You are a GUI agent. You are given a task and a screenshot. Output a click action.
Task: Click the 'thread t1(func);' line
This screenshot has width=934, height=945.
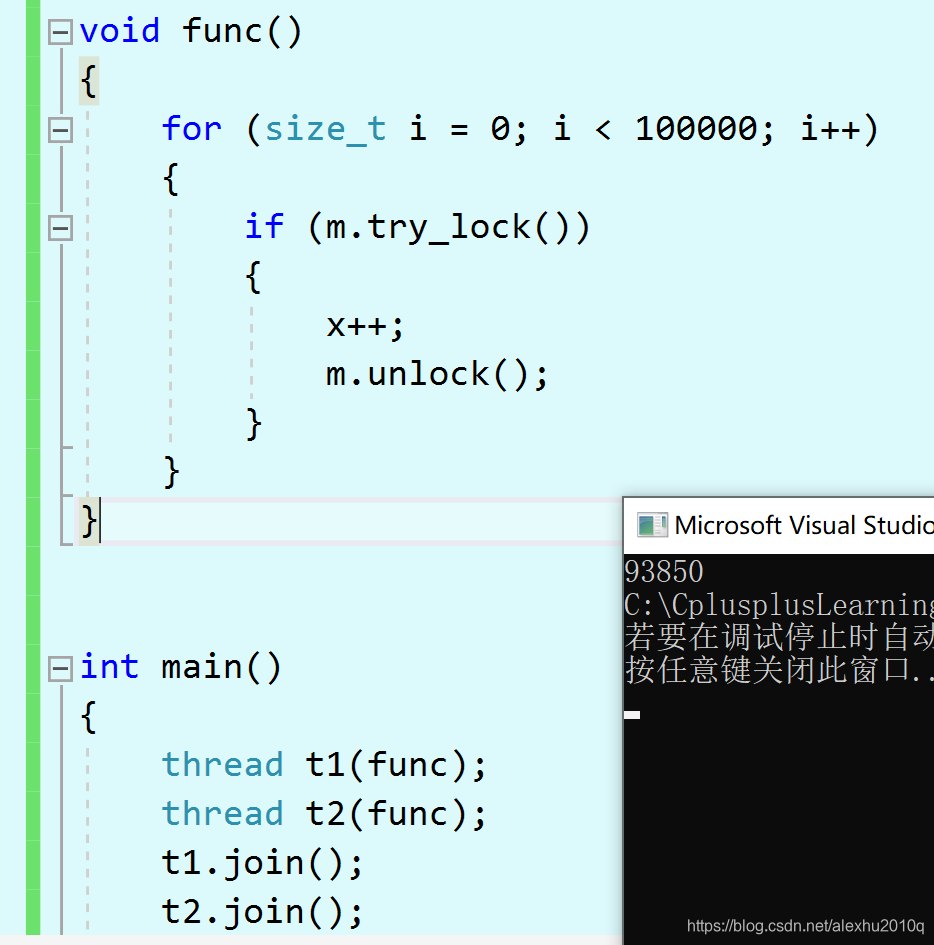324,765
